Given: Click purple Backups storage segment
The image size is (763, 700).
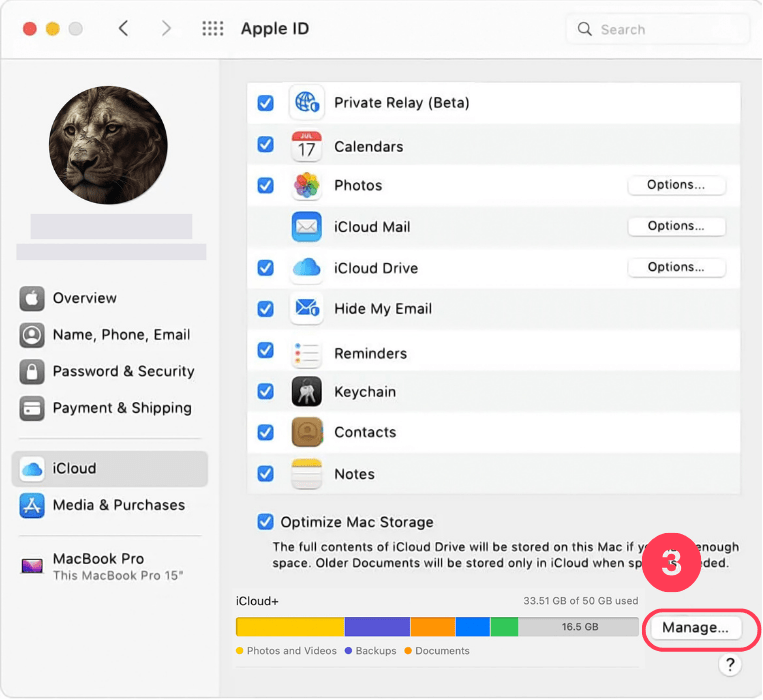Looking at the screenshot, I should (x=377, y=627).
